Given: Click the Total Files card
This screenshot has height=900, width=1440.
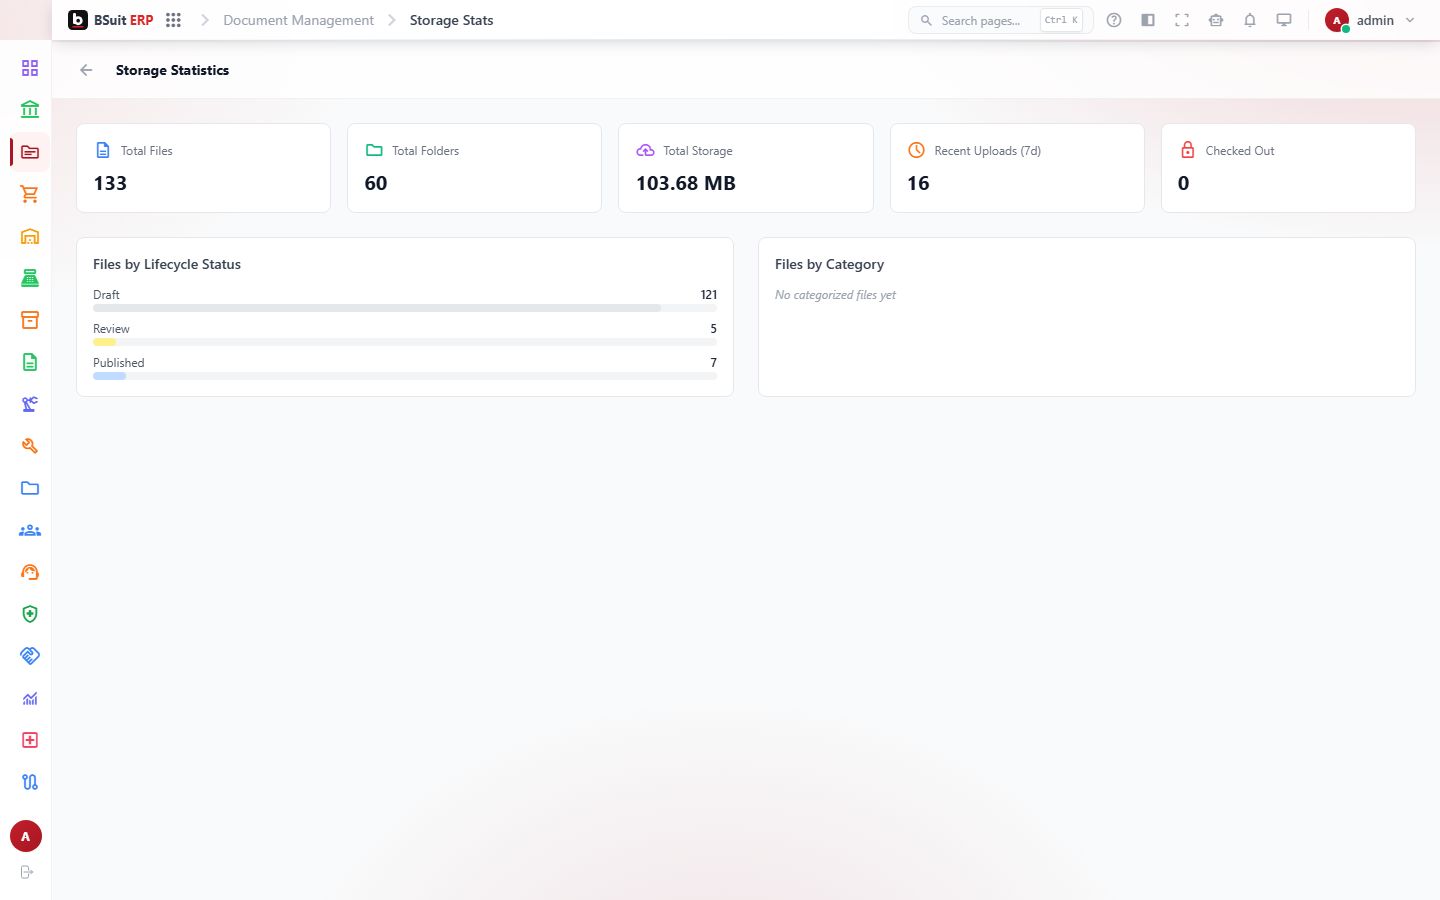Looking at the screenshot, I should (x=203, y=168).
